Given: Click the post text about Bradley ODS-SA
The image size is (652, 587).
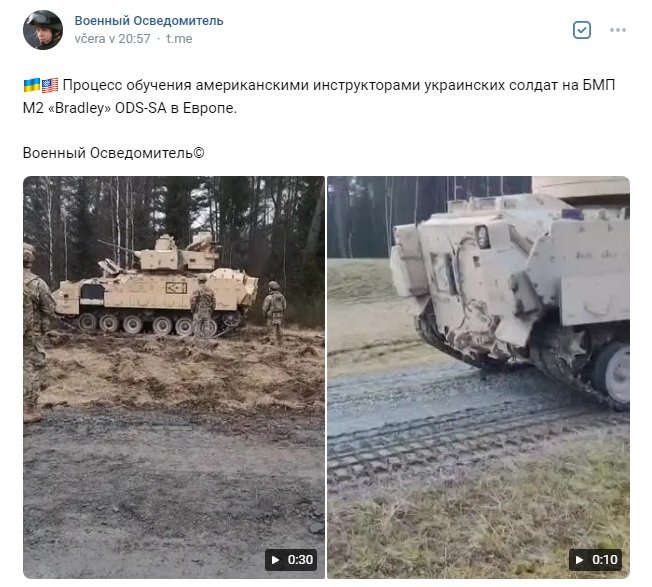Looking at the screenshot, I should click(319, 96).
